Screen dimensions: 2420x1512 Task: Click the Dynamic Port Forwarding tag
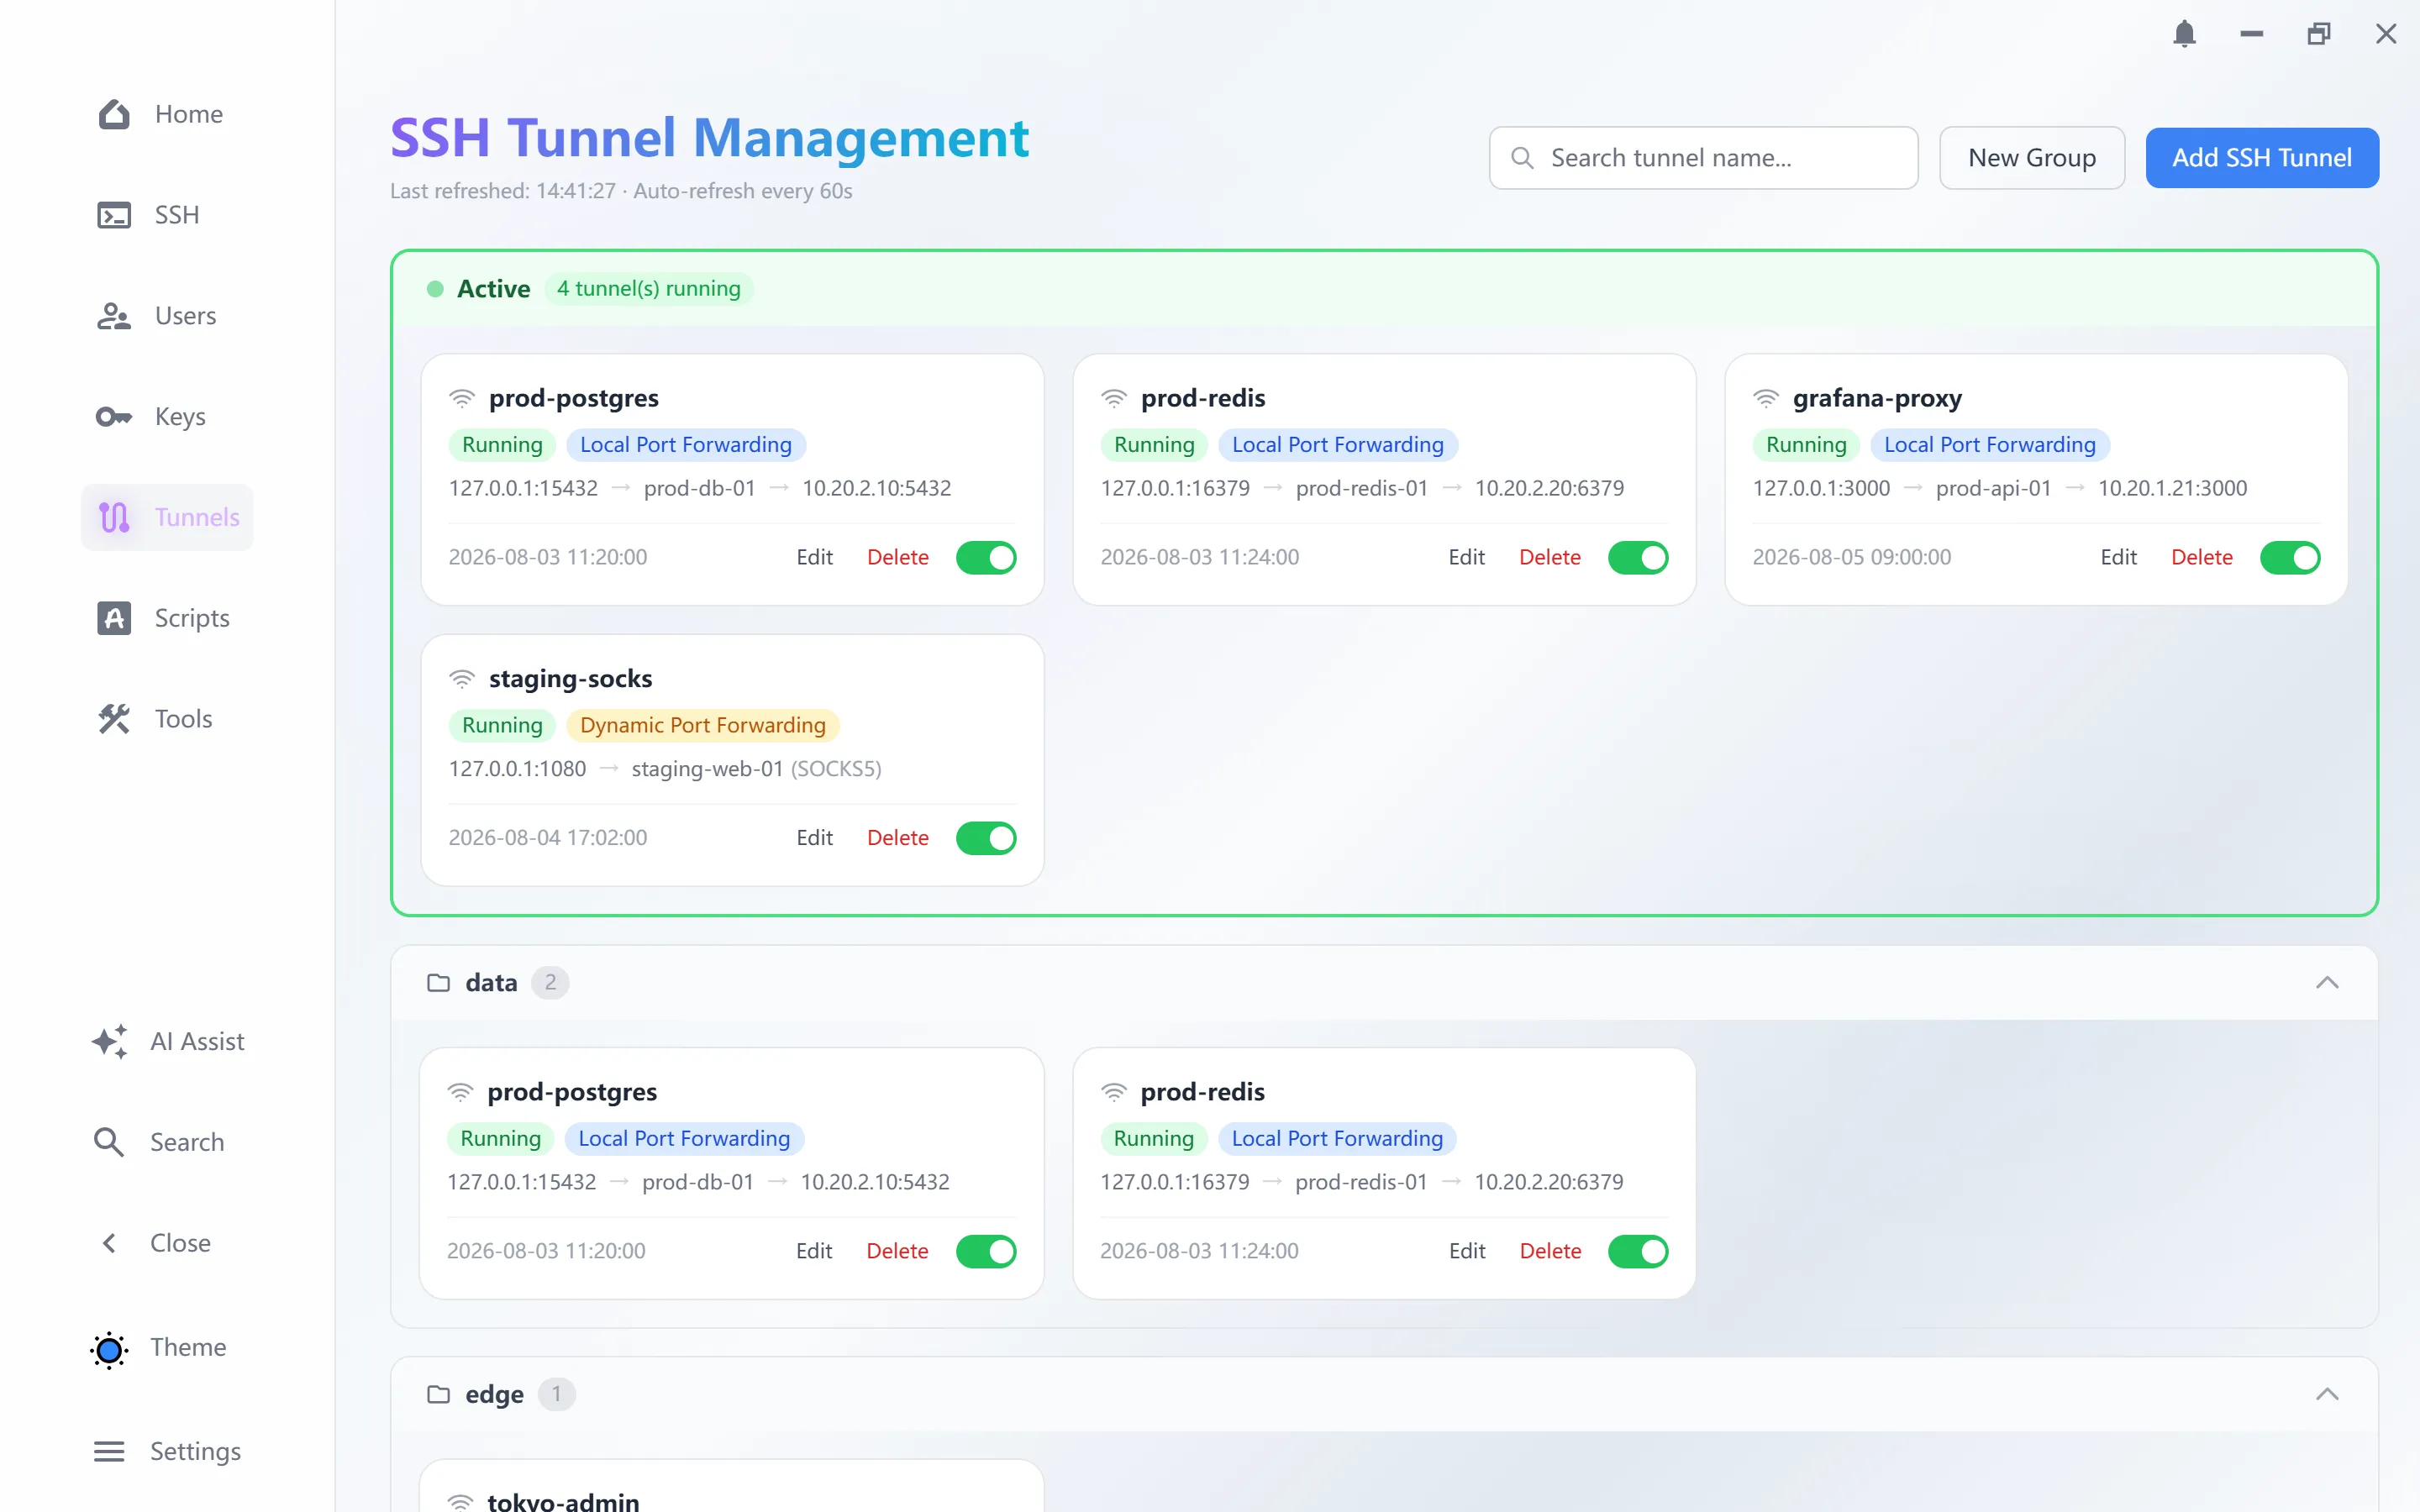pos(702,726)
